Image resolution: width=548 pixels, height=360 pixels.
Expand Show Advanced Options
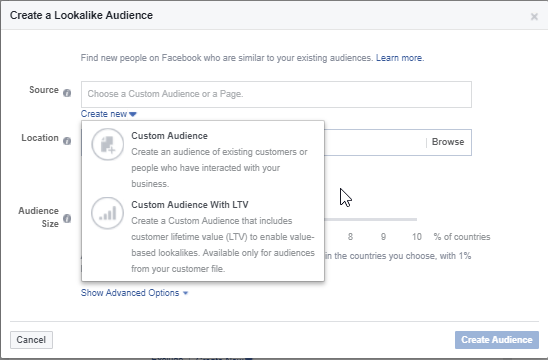tap(130, 293)
